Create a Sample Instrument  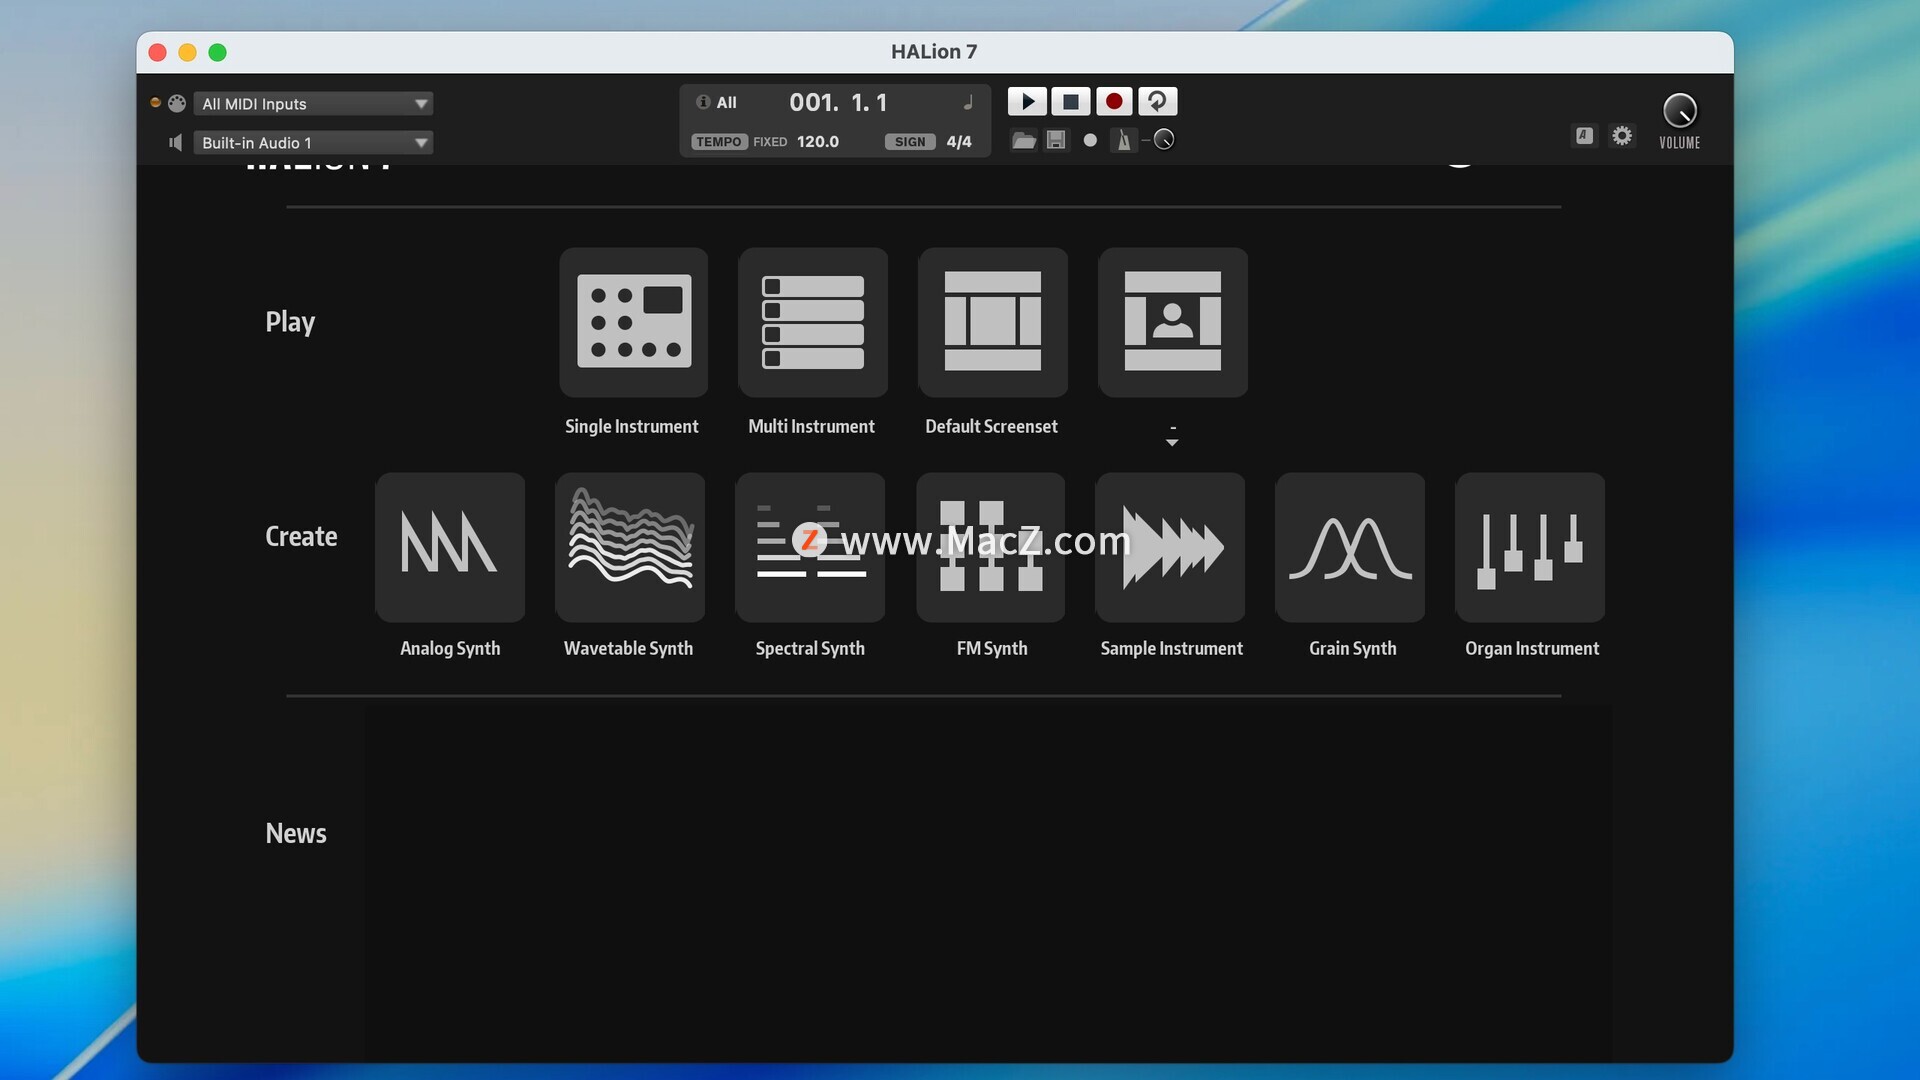pos(1171,547)
